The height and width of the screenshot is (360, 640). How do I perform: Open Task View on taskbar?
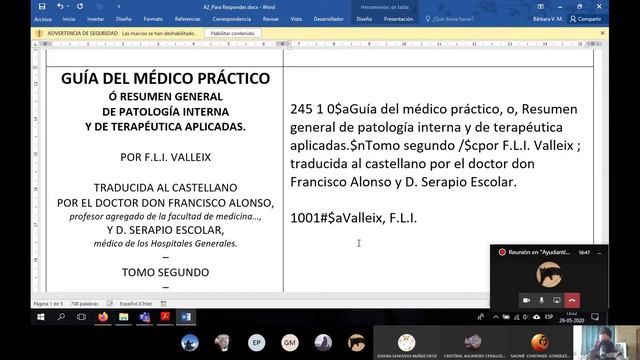click(x=81, y=317)
